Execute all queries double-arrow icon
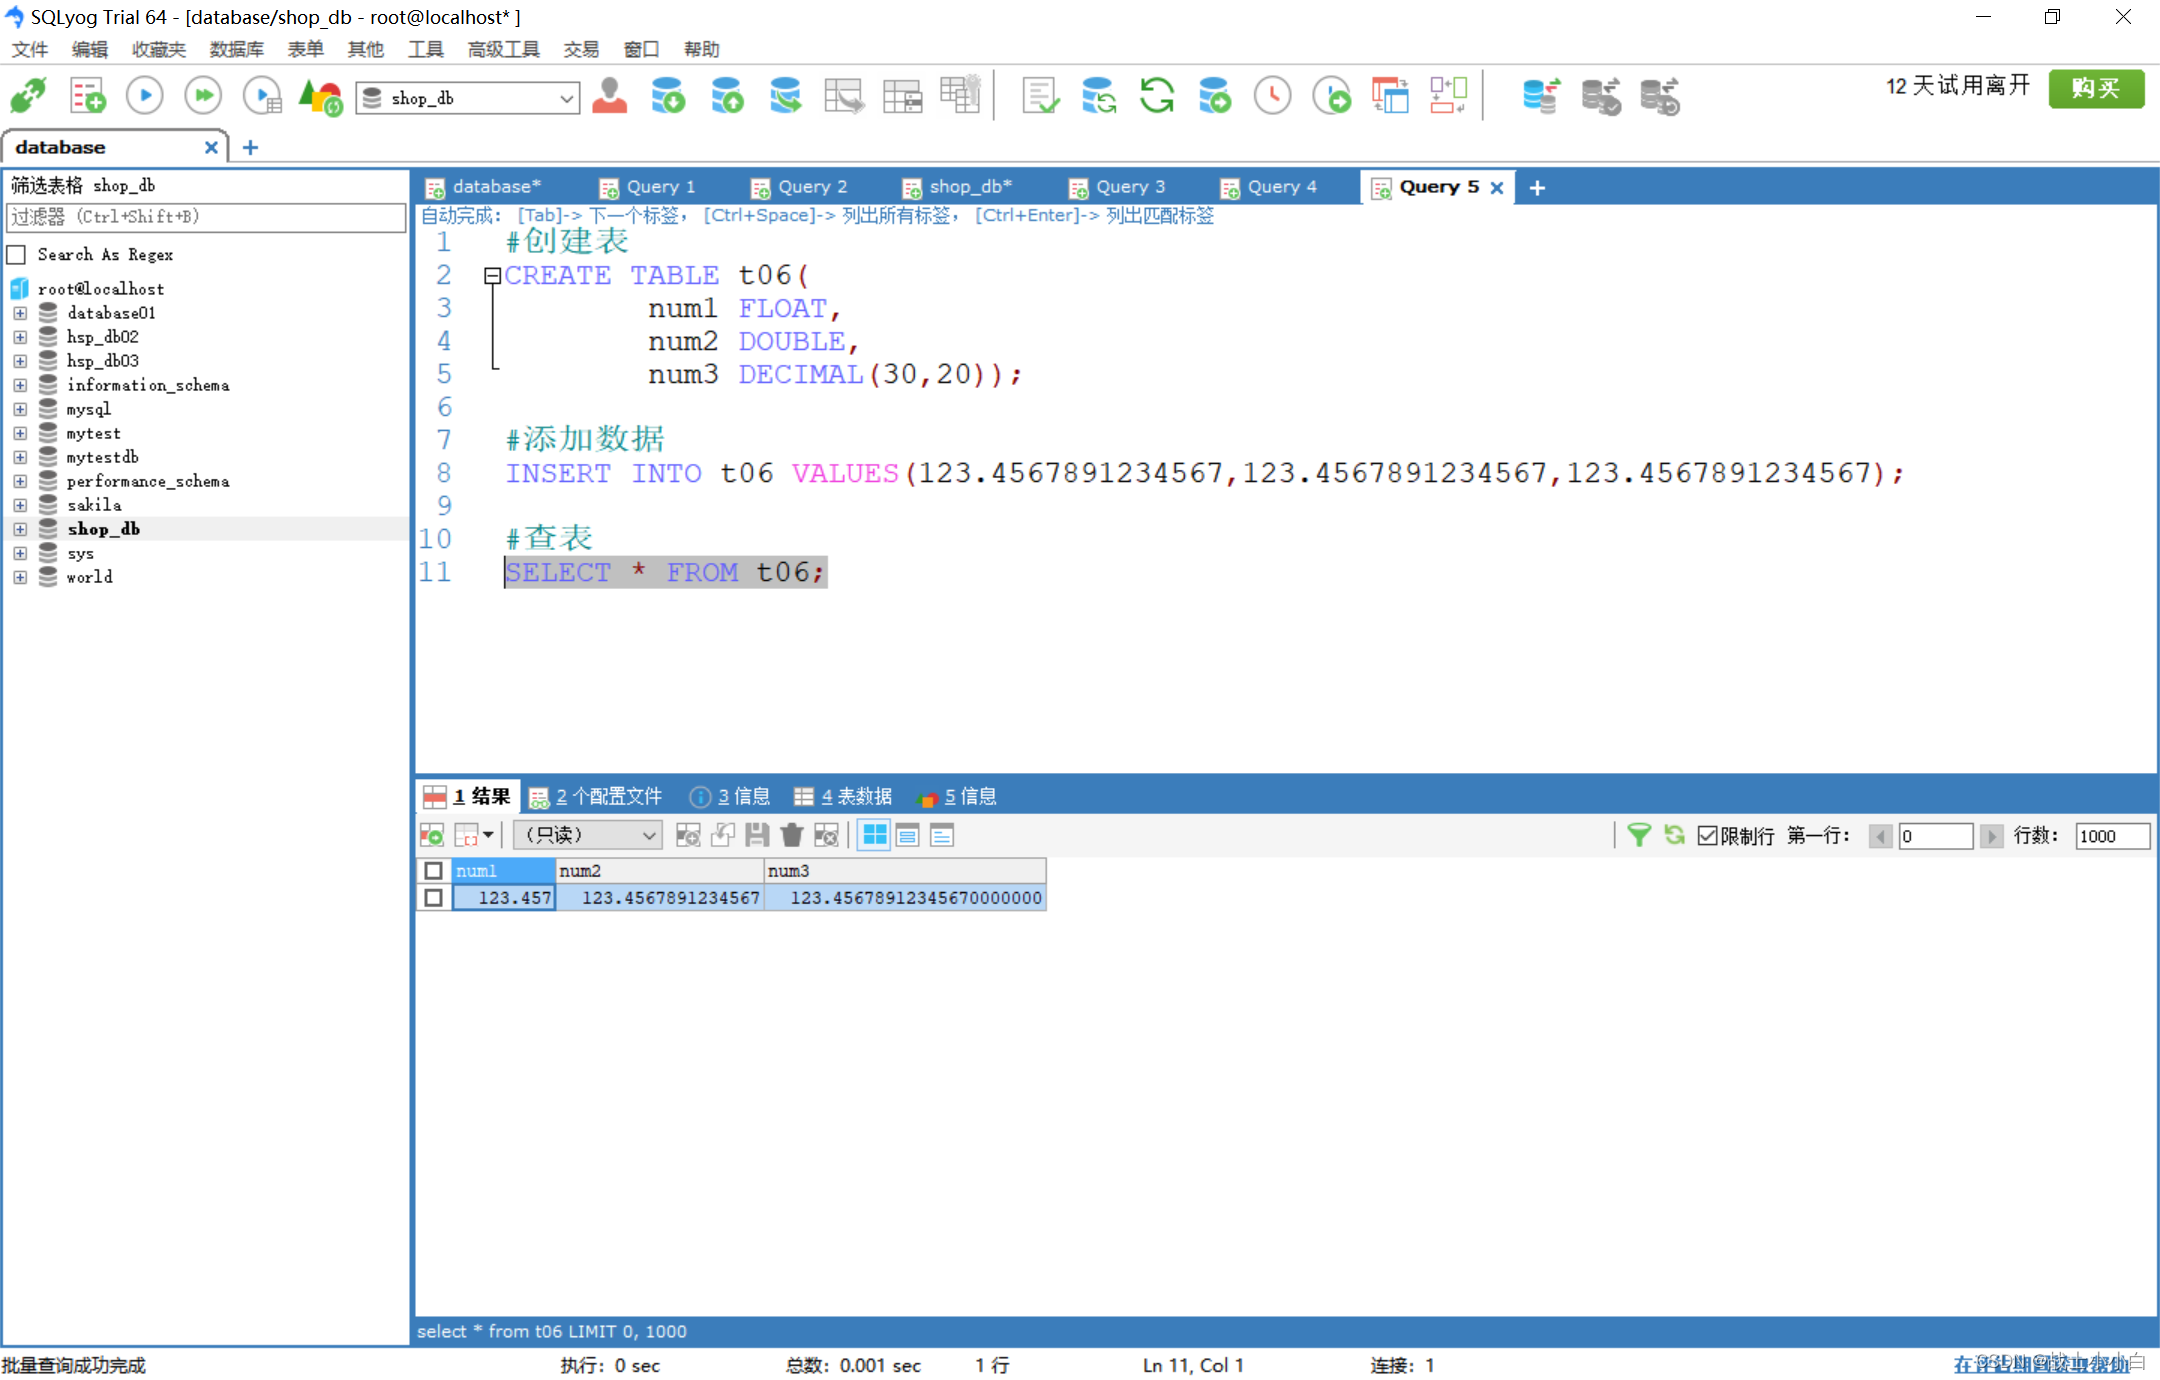This screenshot has height=1380, width=2160. click(x=204, y=97)
